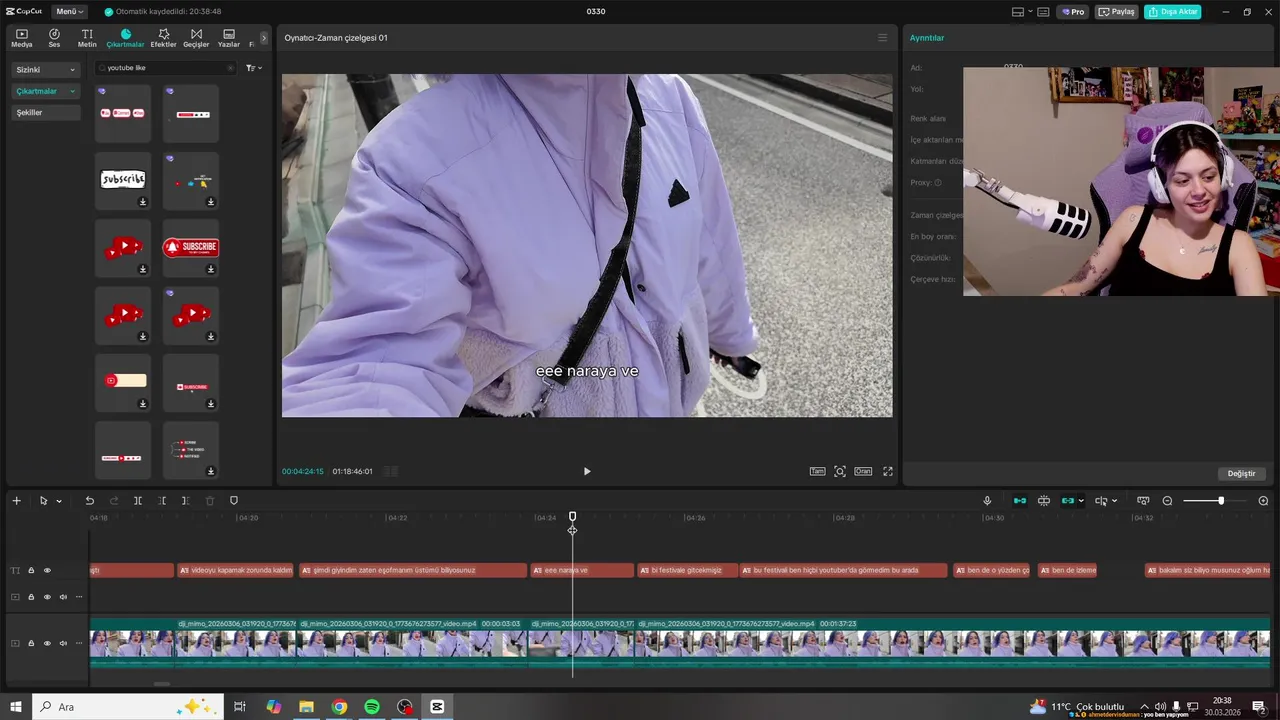The height and width of the screenshot is (720, 1280).
Task: Open the Metin tab
Action: (87, 38)
